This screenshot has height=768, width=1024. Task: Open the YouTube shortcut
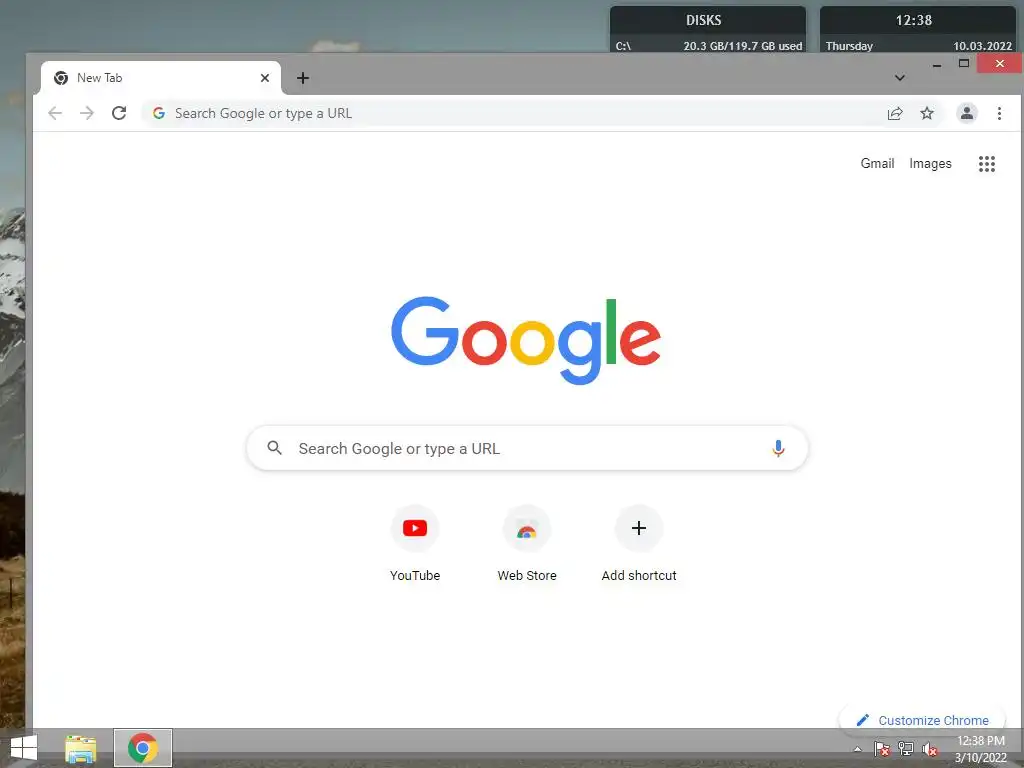click(415, 543)
